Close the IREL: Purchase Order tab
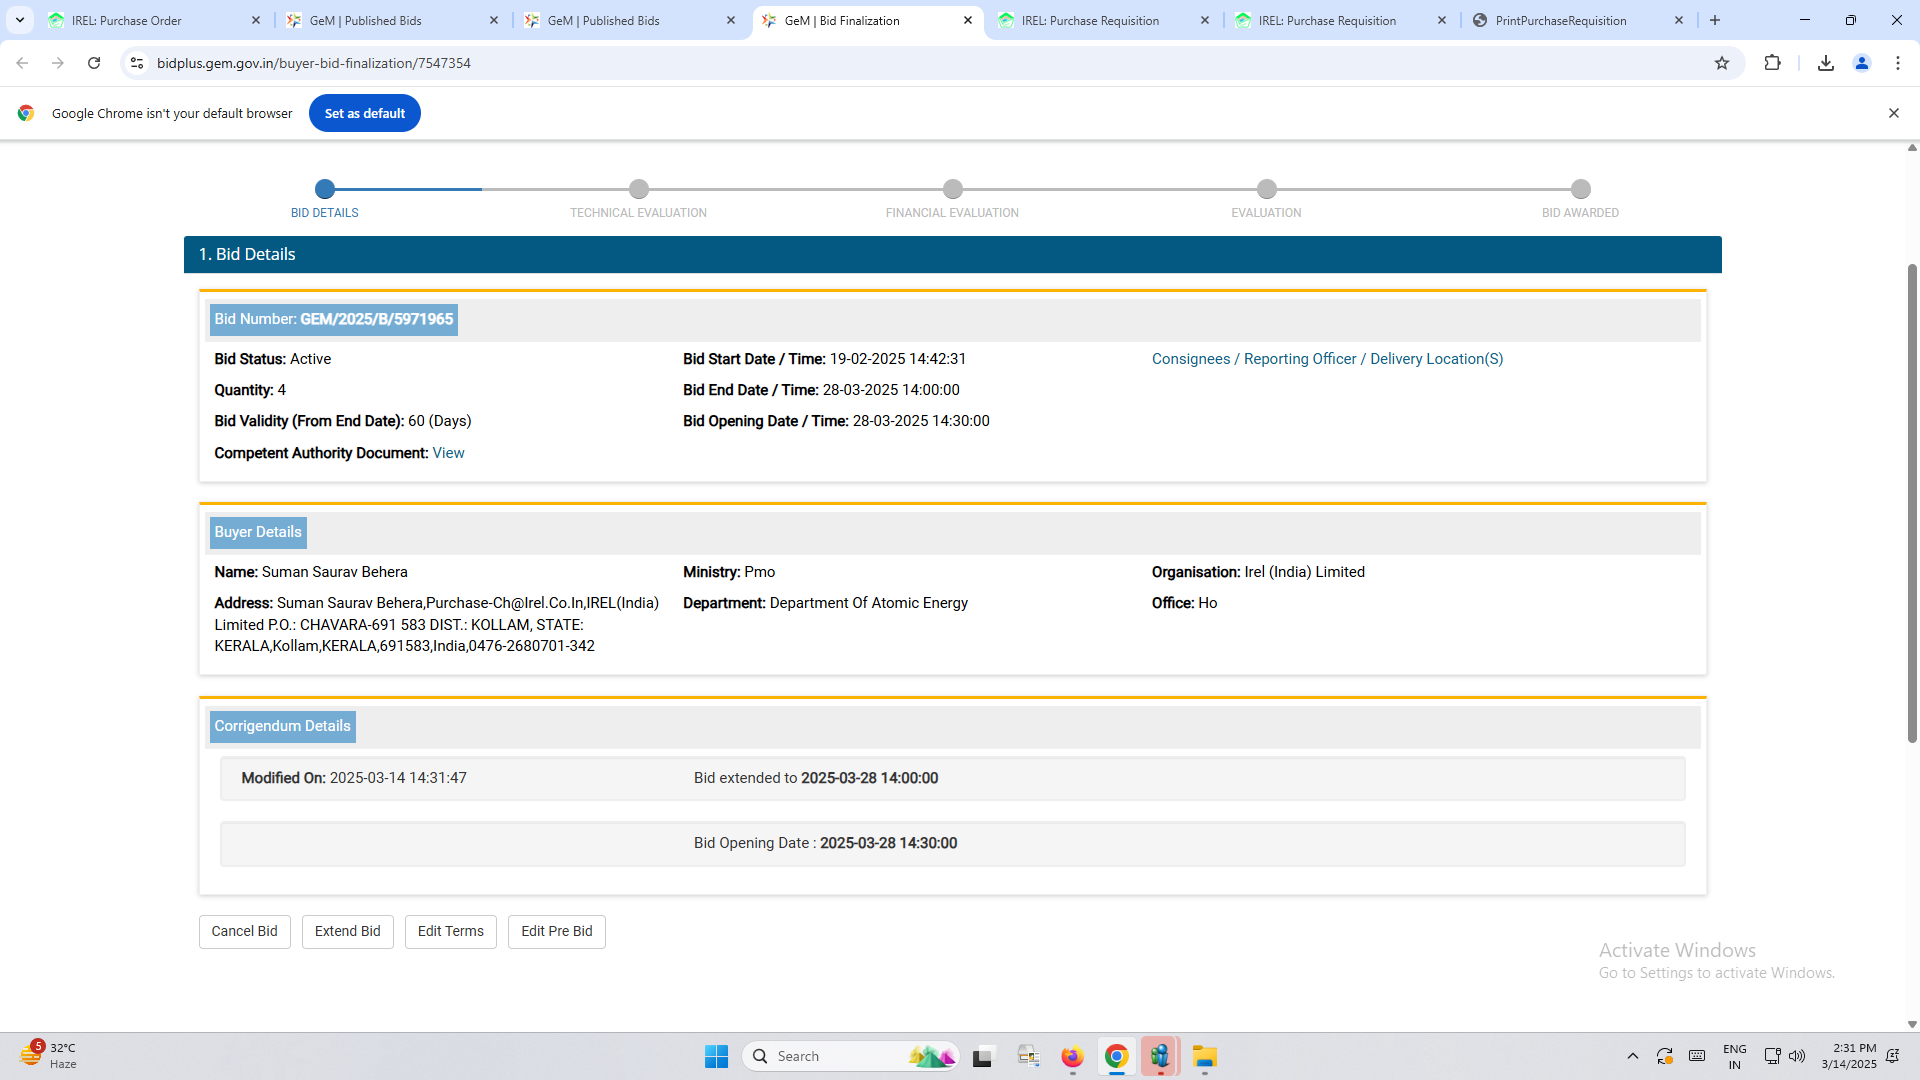 [x=256, y=20]
